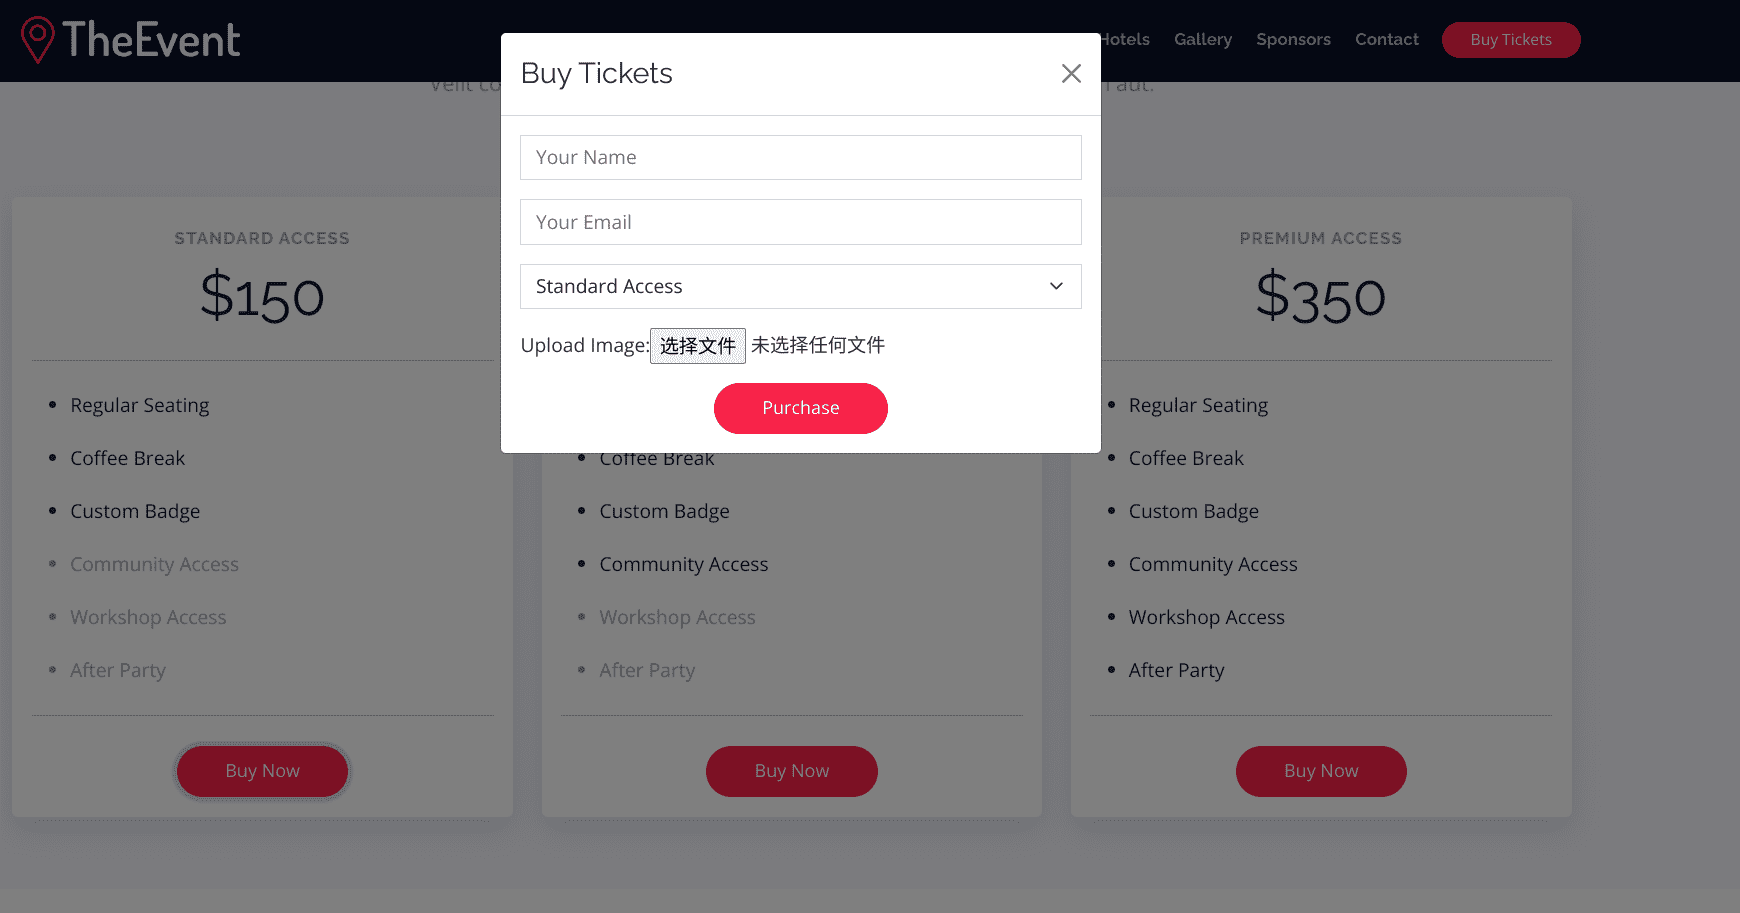1740x913 pixels.
Task: Click the $350 premium price text
Action: 1320,297
